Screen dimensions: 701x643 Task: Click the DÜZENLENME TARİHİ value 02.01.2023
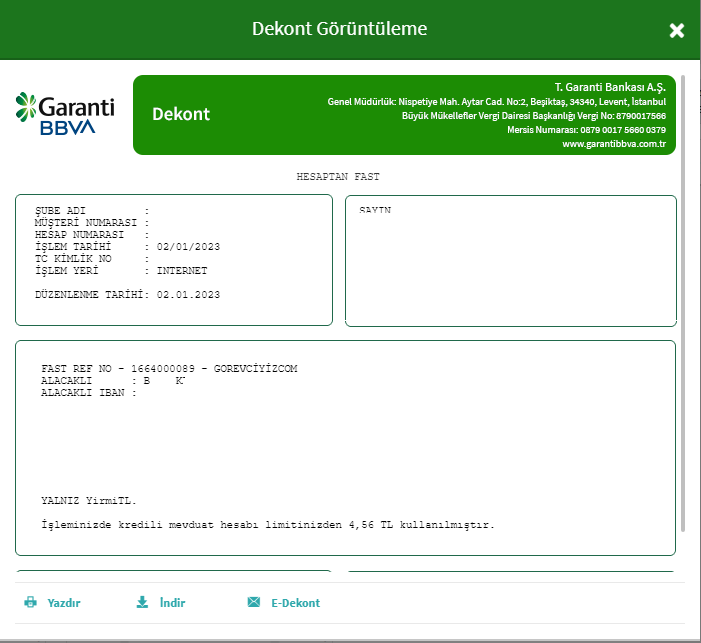(x=188, y=295)
